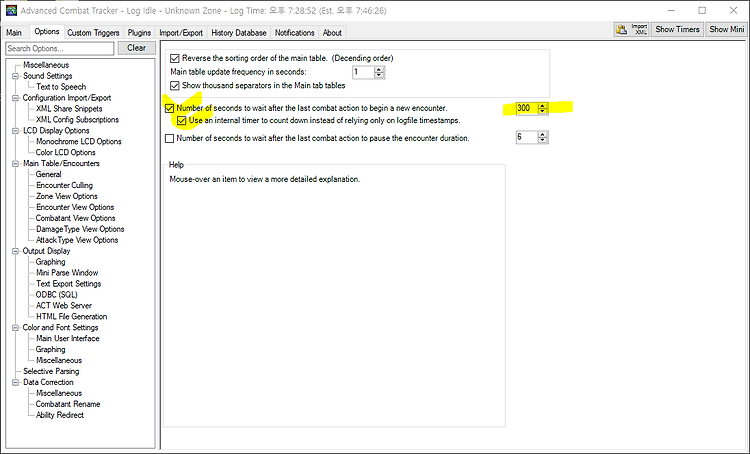Collapse the Configuration Import/Export node
This screenshot has width=750, height=454.
click(15, 98)
